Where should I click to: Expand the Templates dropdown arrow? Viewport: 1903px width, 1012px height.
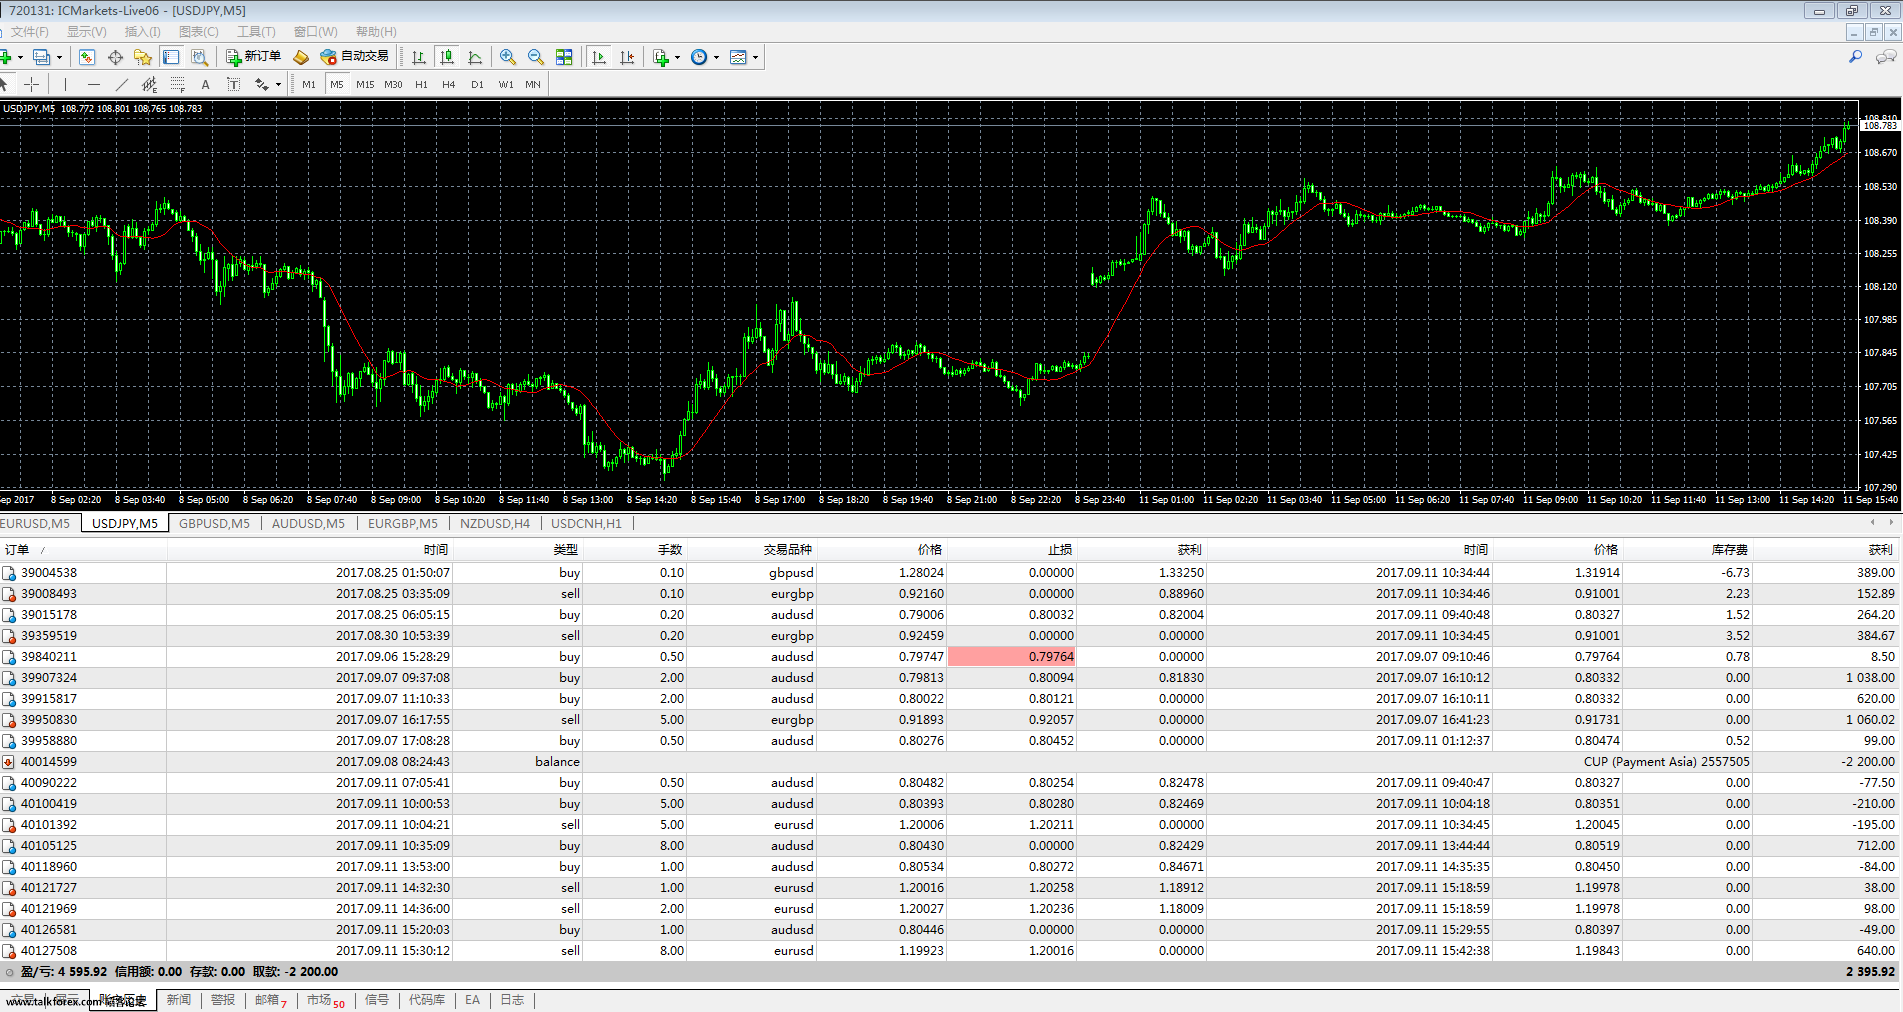click(x=755, y=57)
